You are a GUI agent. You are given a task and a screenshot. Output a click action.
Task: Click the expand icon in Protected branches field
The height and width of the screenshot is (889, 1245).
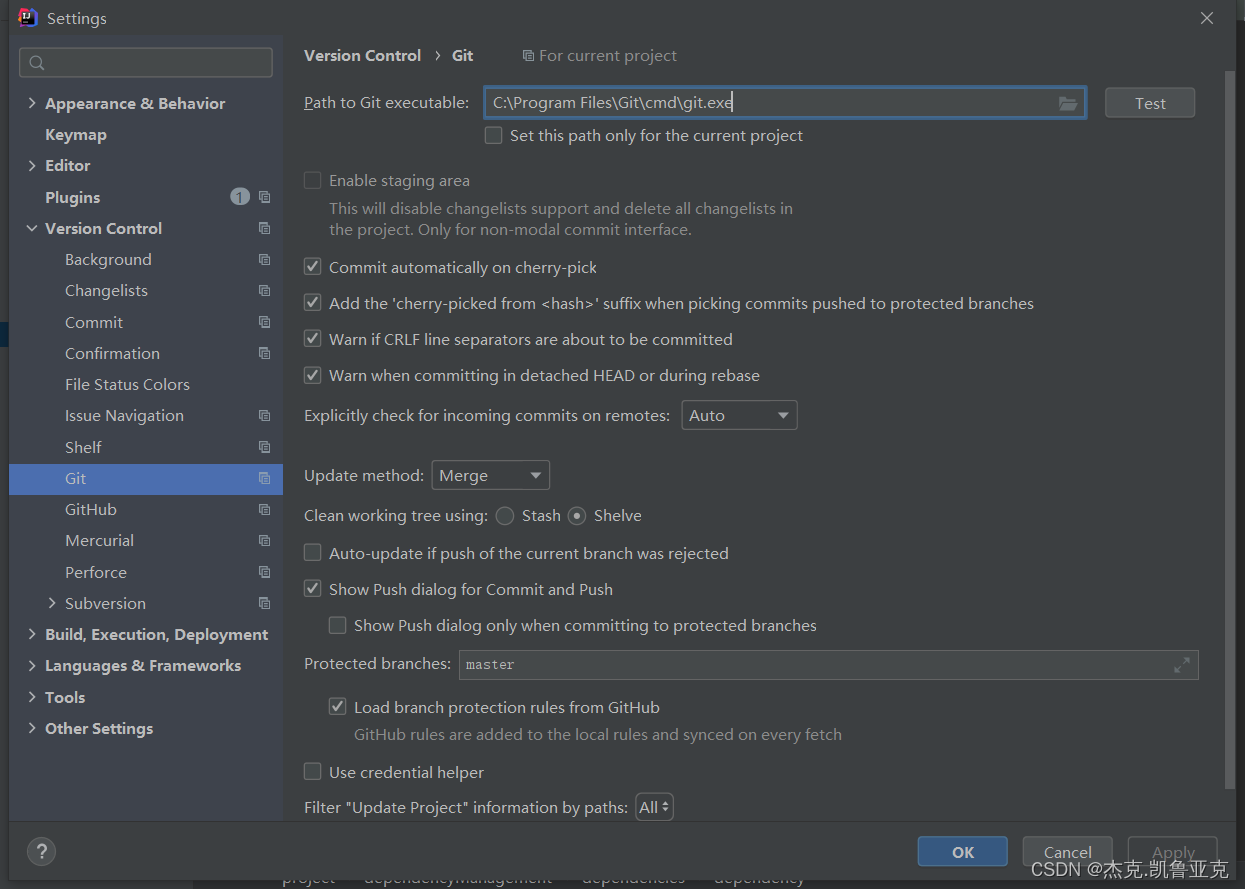(1181, 664)
